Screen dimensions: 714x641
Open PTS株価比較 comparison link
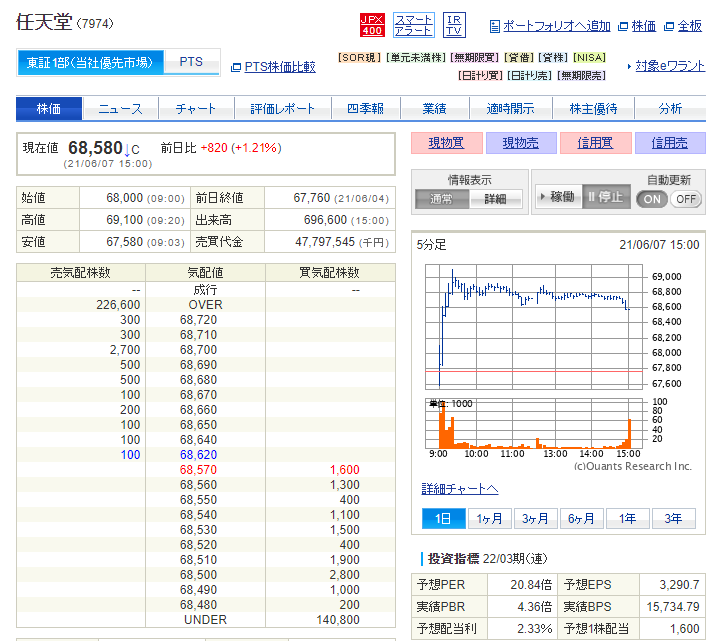click(280, 67)
